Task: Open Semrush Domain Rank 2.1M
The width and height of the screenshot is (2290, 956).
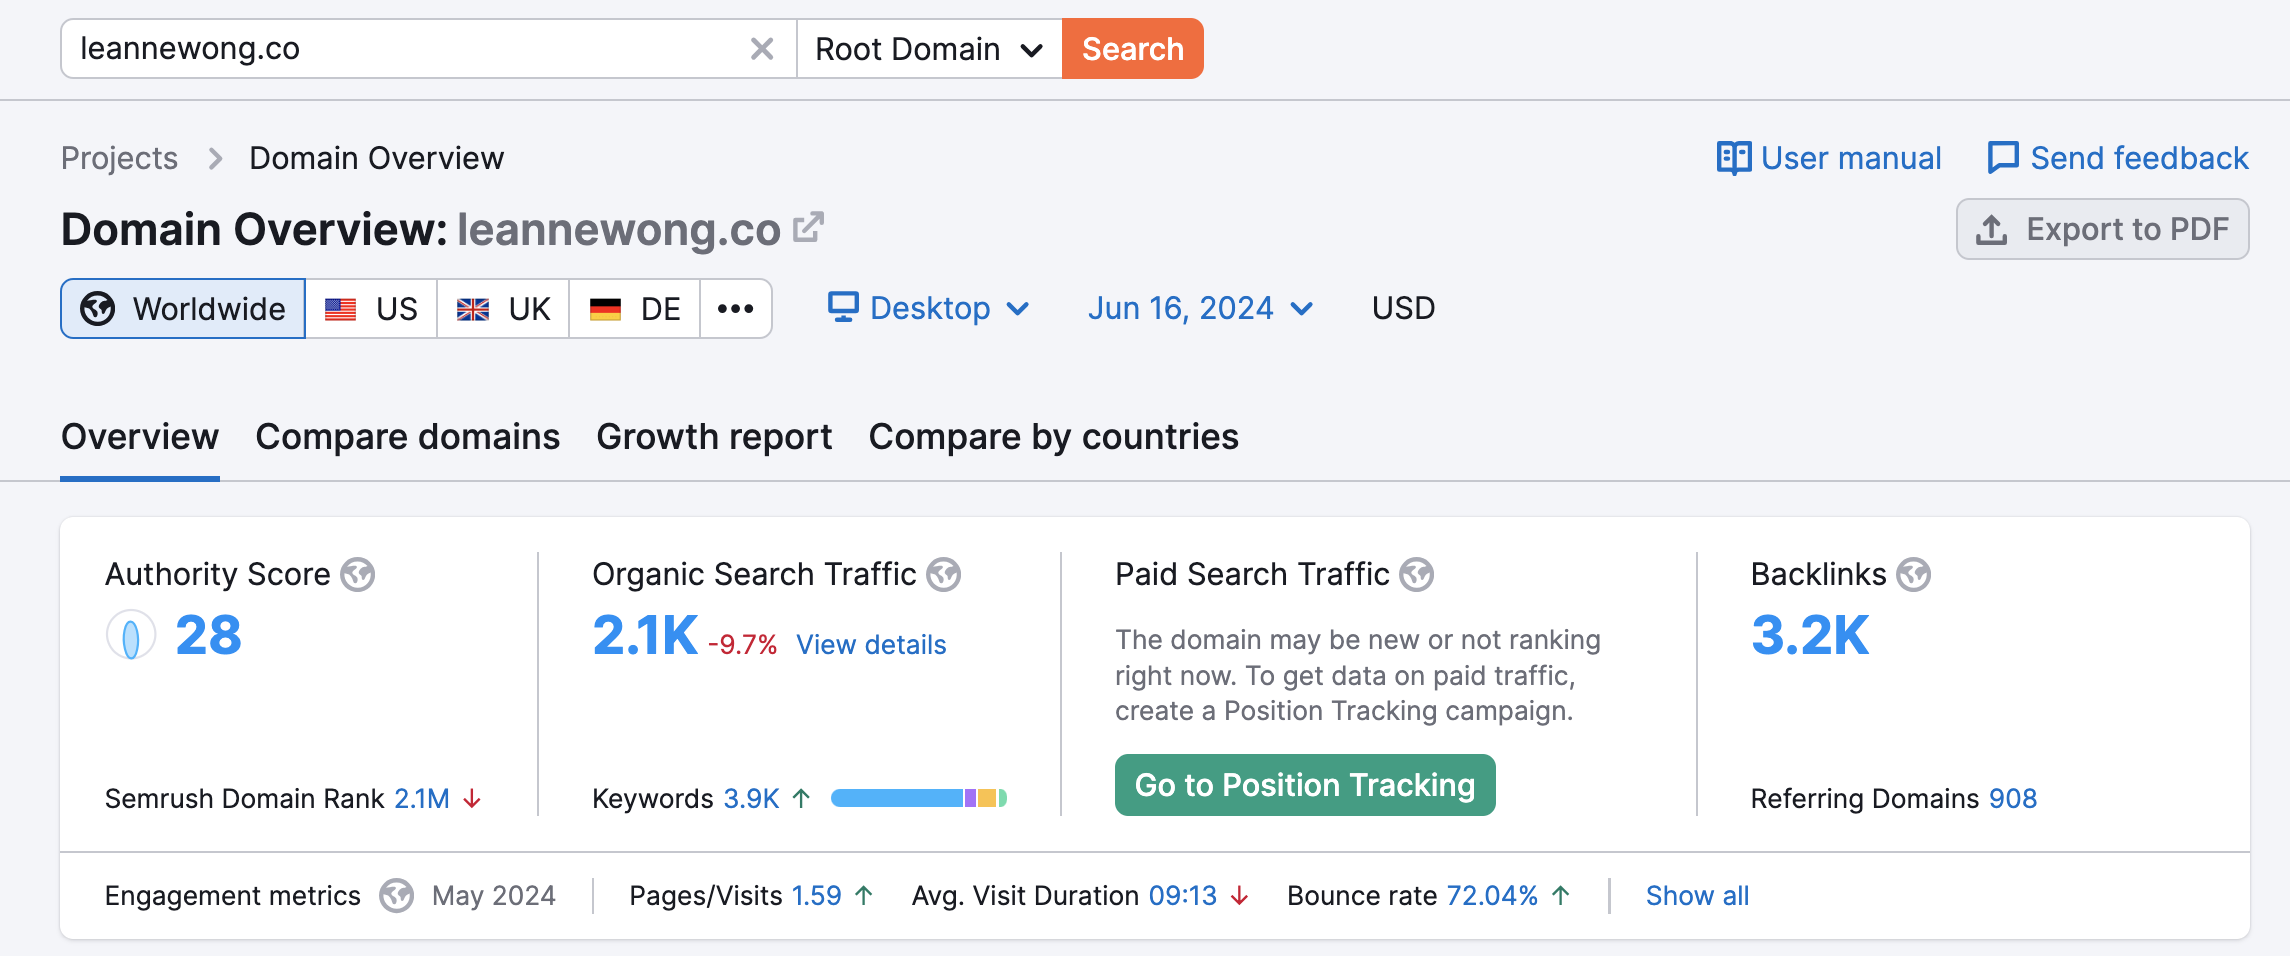Action: pos(422,799)
